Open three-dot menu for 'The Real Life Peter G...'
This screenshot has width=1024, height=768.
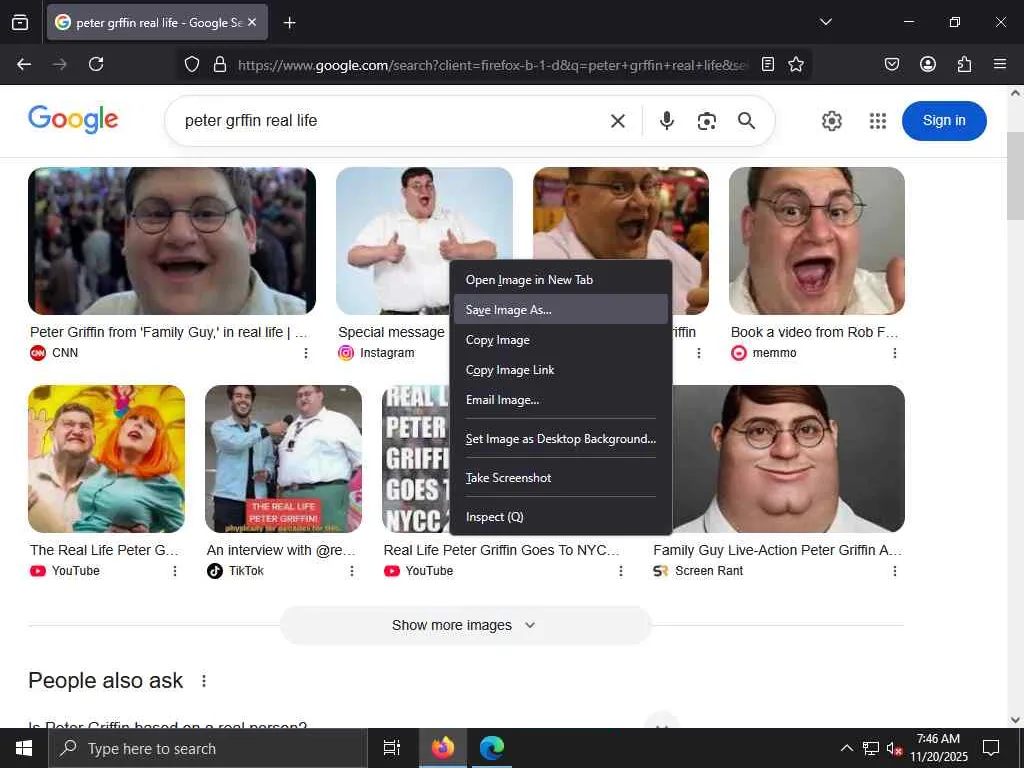tap(174, 571)
